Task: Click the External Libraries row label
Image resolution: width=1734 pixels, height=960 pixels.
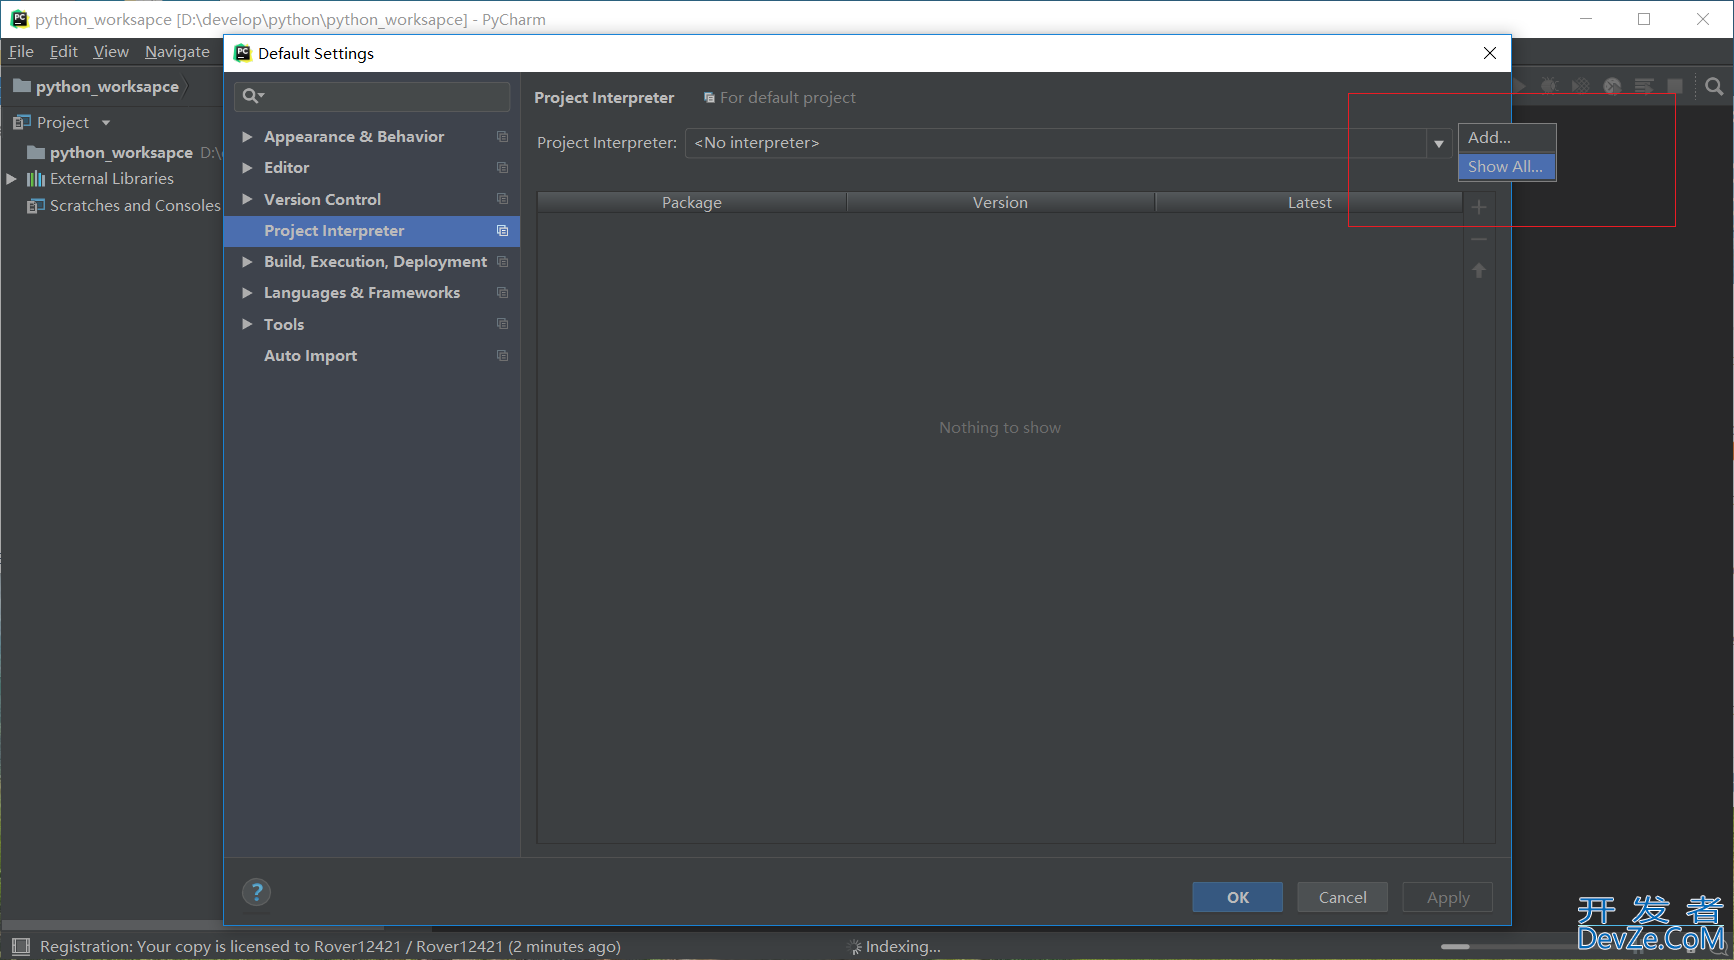Action: [x=112, y=179]
